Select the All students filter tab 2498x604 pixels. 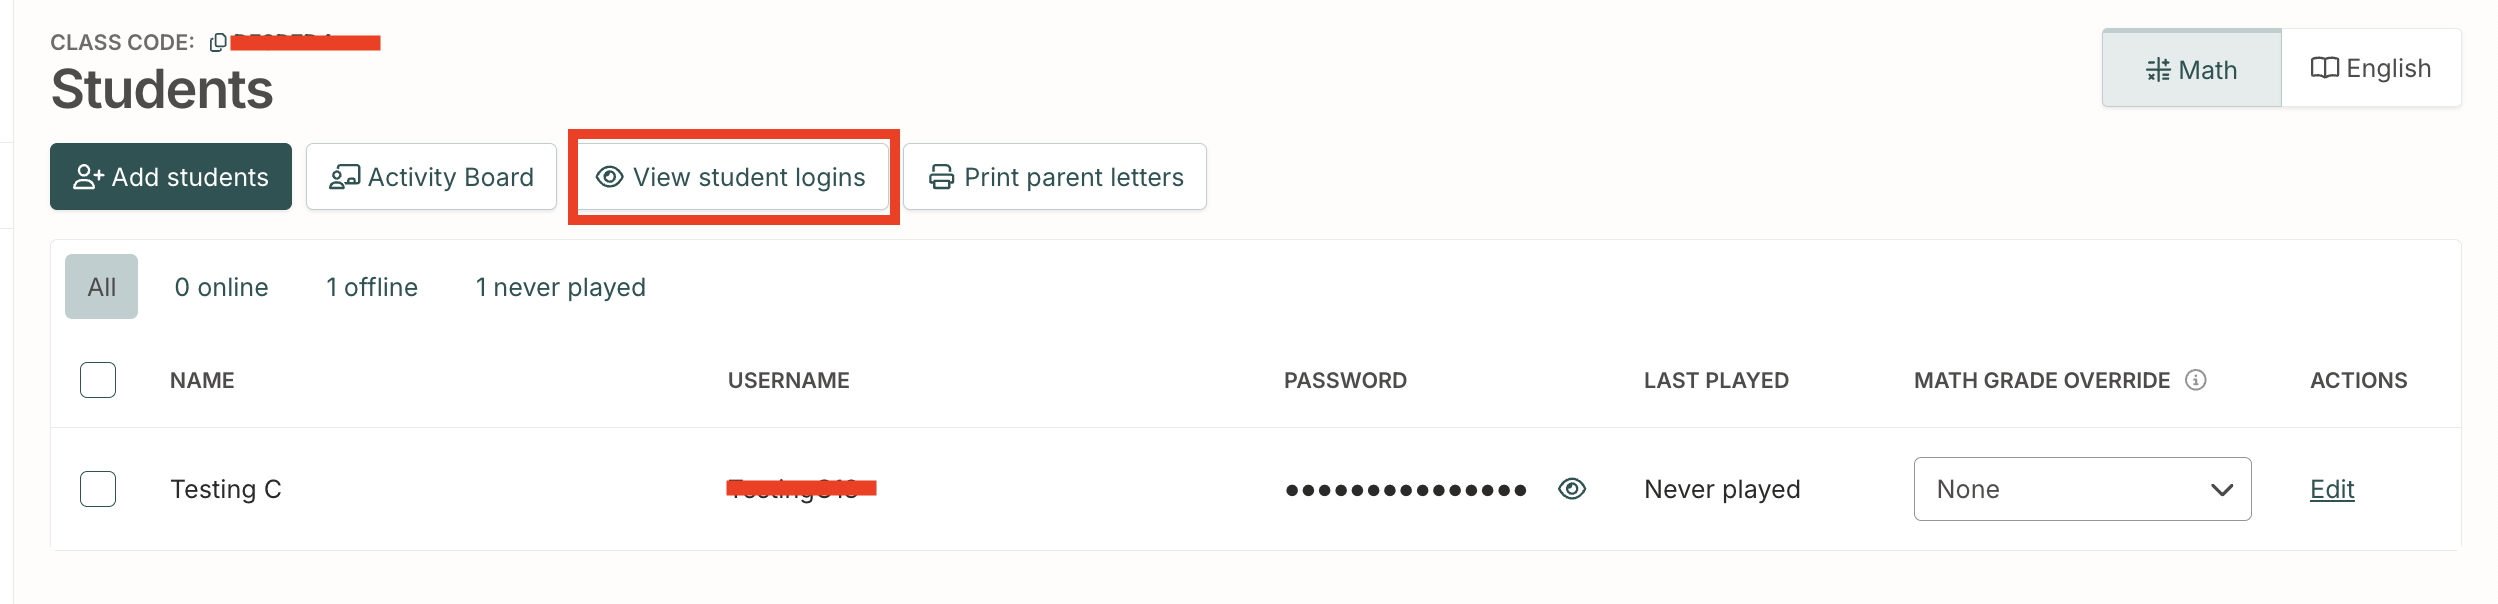102,287
